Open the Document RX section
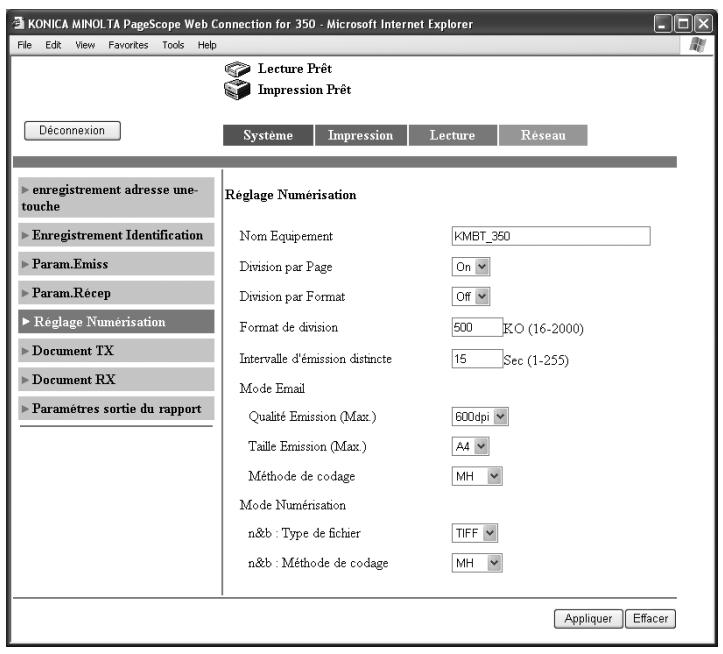723x654 pixels. [x=116, y=379]
